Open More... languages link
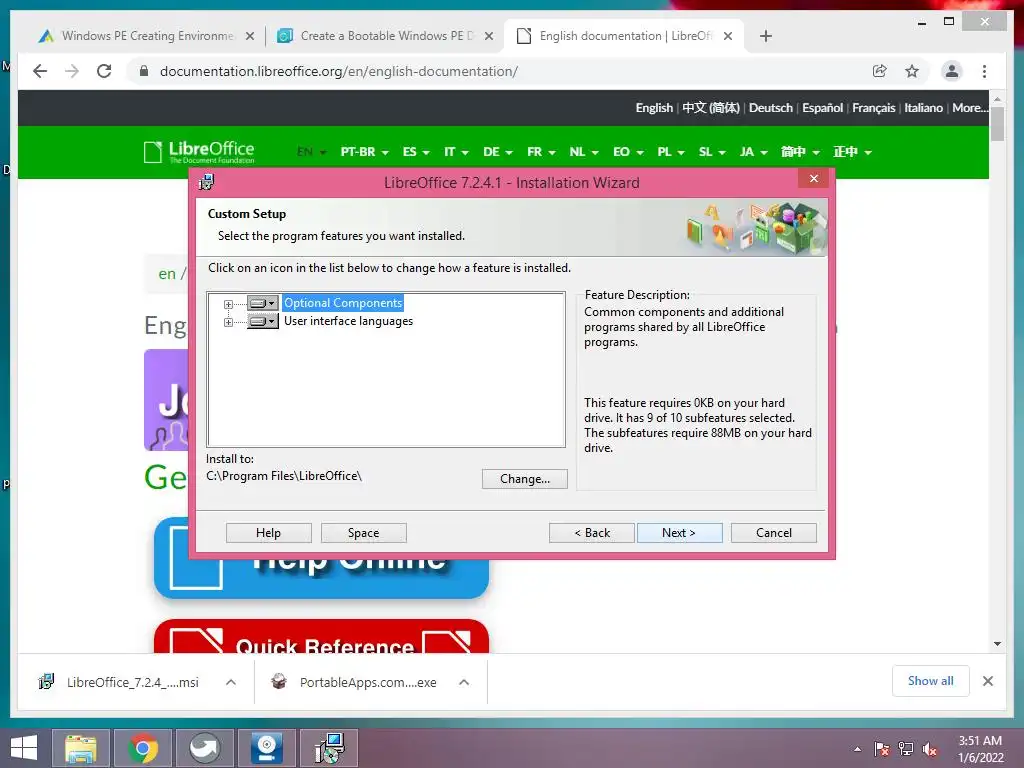This screenshot has width=1024, height=768. tap(970, 108)
